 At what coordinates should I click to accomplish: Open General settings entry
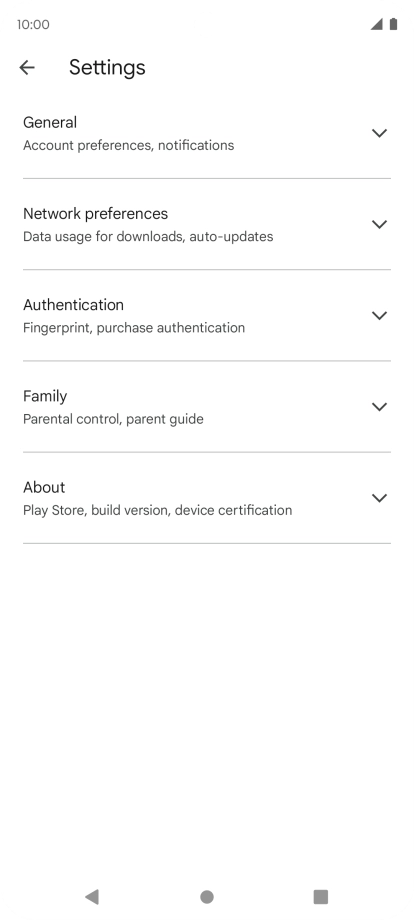(207, 133)
